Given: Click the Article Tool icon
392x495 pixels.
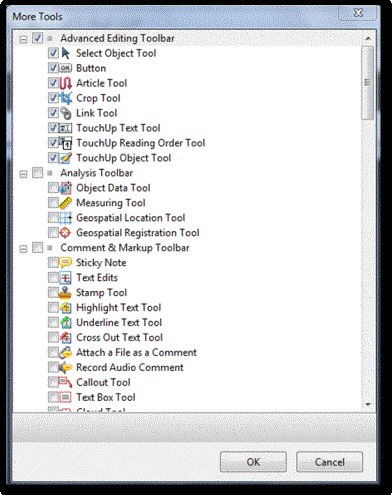Looking at the screenshot, I should tap(66, 83).
